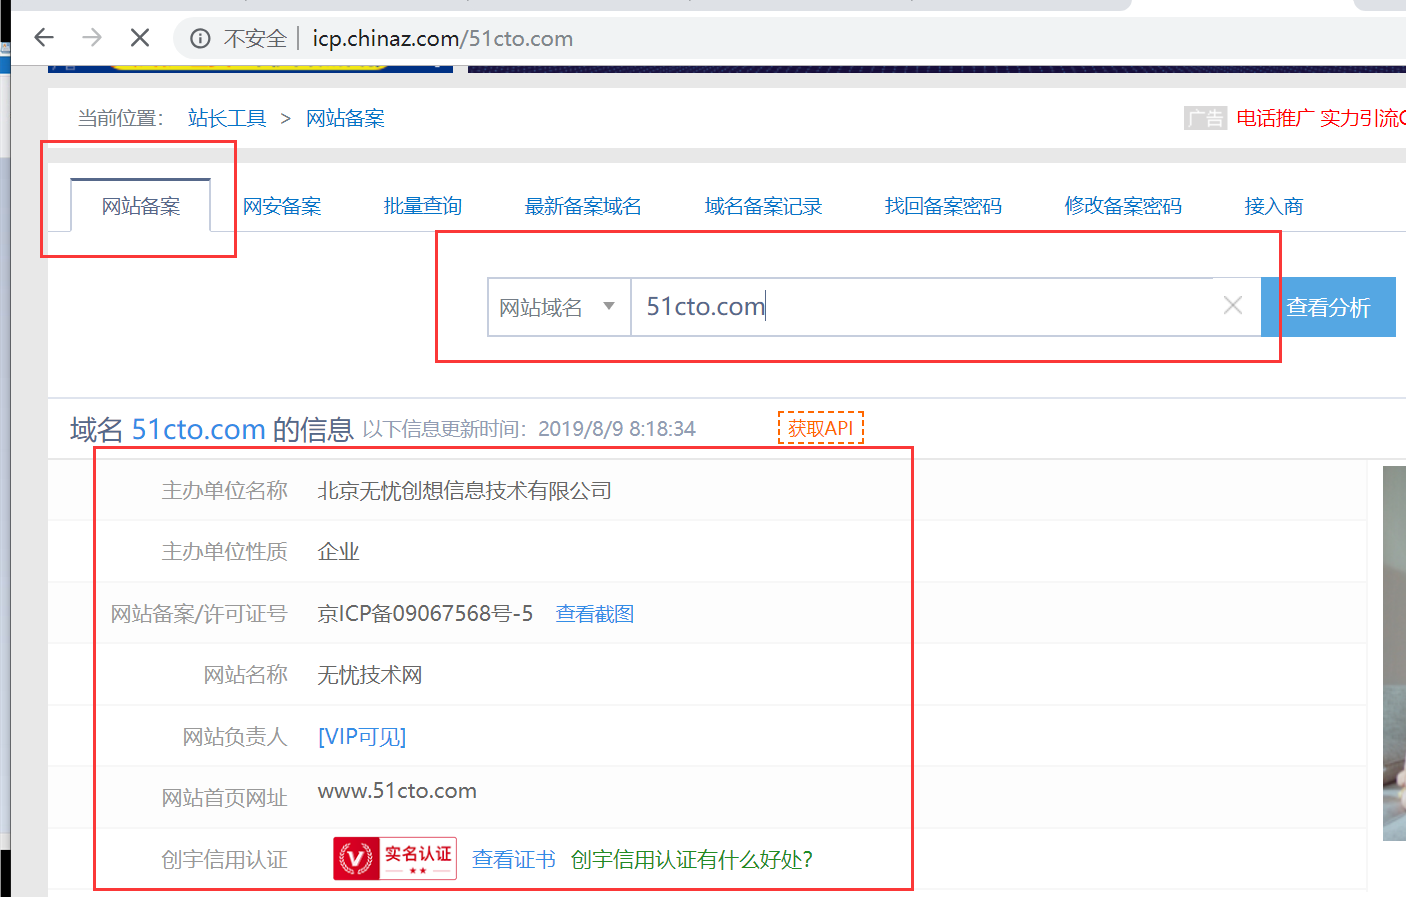
Task: Click the 实名认证 badge icon
Action: click(x=395, y=858)
